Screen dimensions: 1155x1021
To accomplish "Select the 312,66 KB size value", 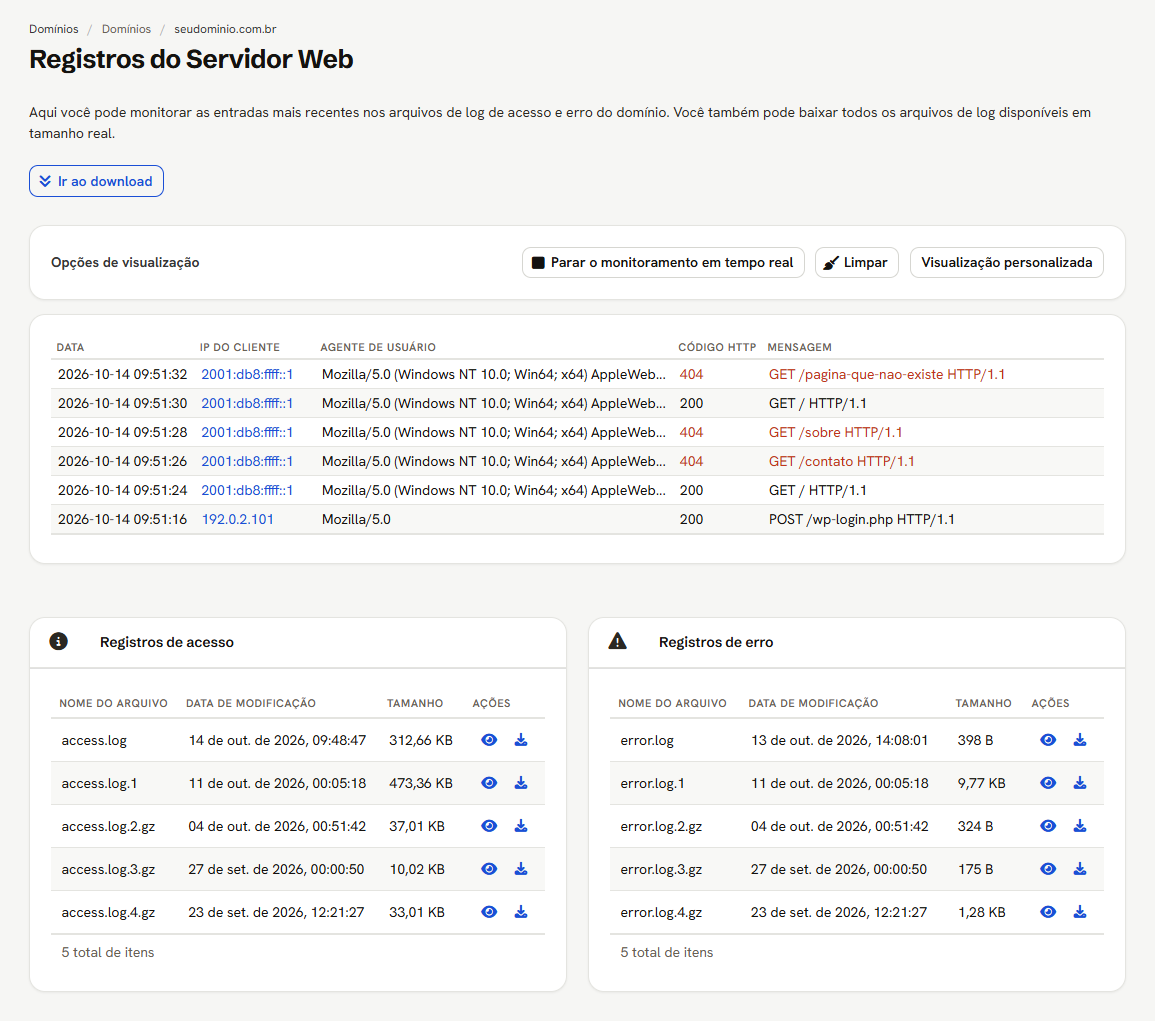I will point(421,740).
